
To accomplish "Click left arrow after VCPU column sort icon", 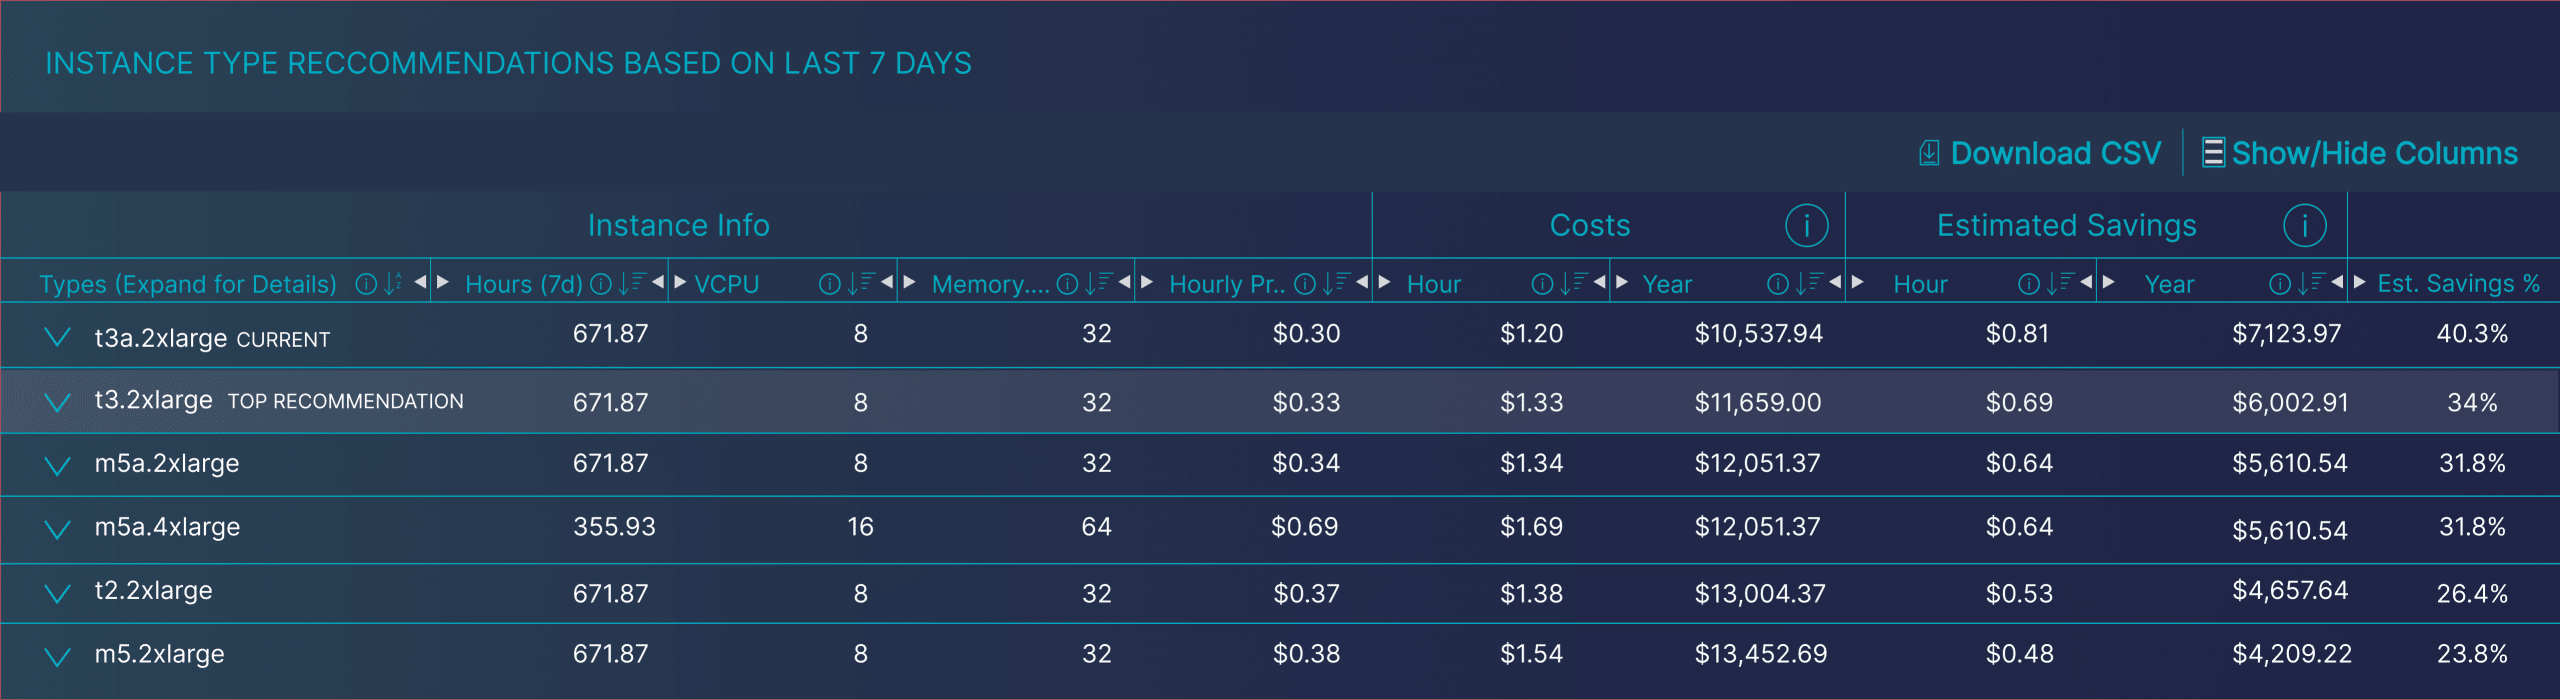I will [887, 282].
